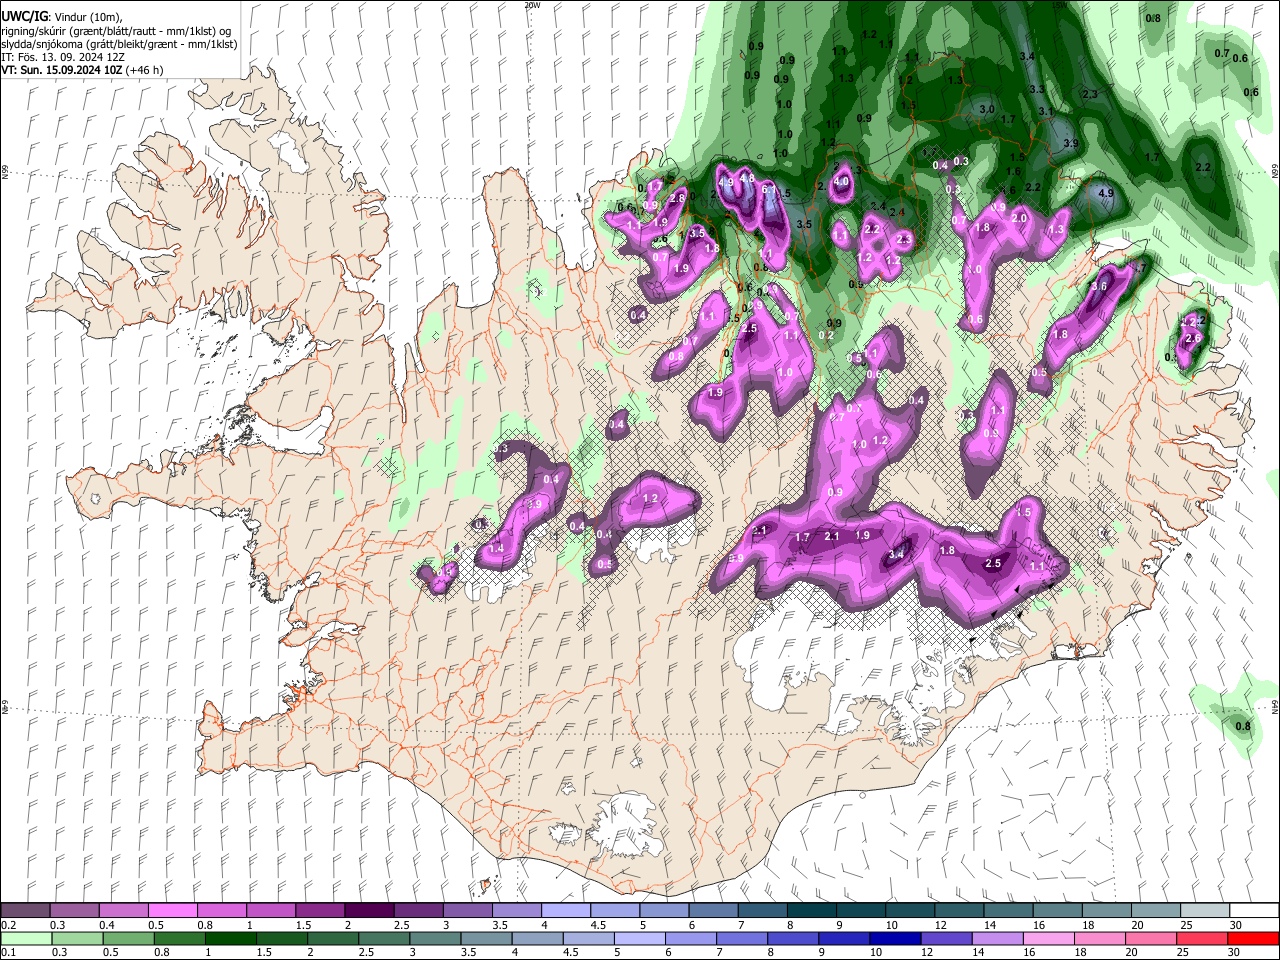
Task: Pick the medium green 0.5 rain legend swatch
Action: (128, 938)
